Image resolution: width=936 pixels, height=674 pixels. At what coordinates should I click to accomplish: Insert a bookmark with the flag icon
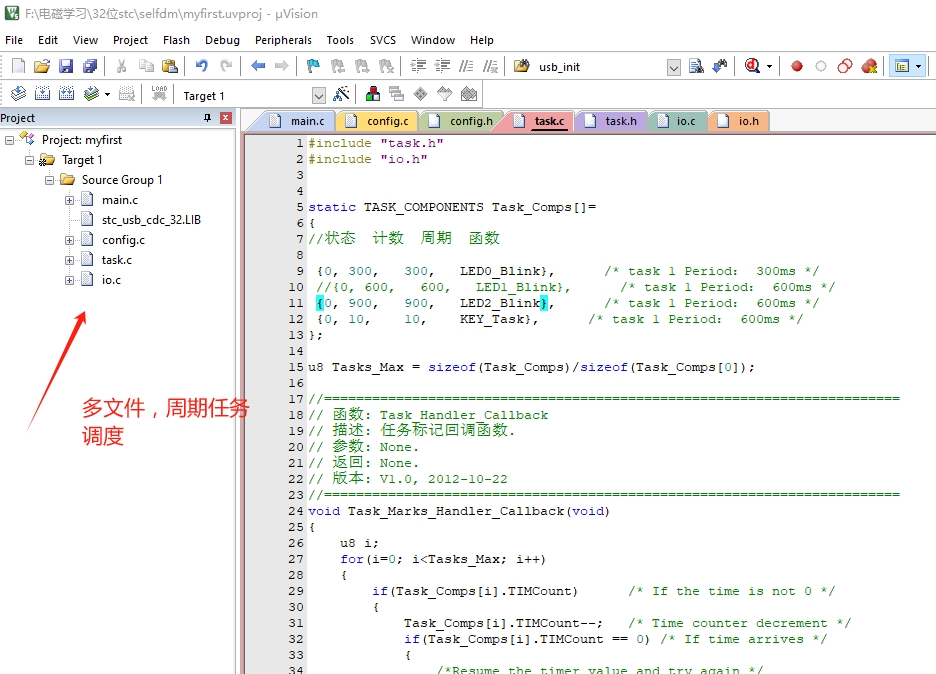[x=313, y=66]
